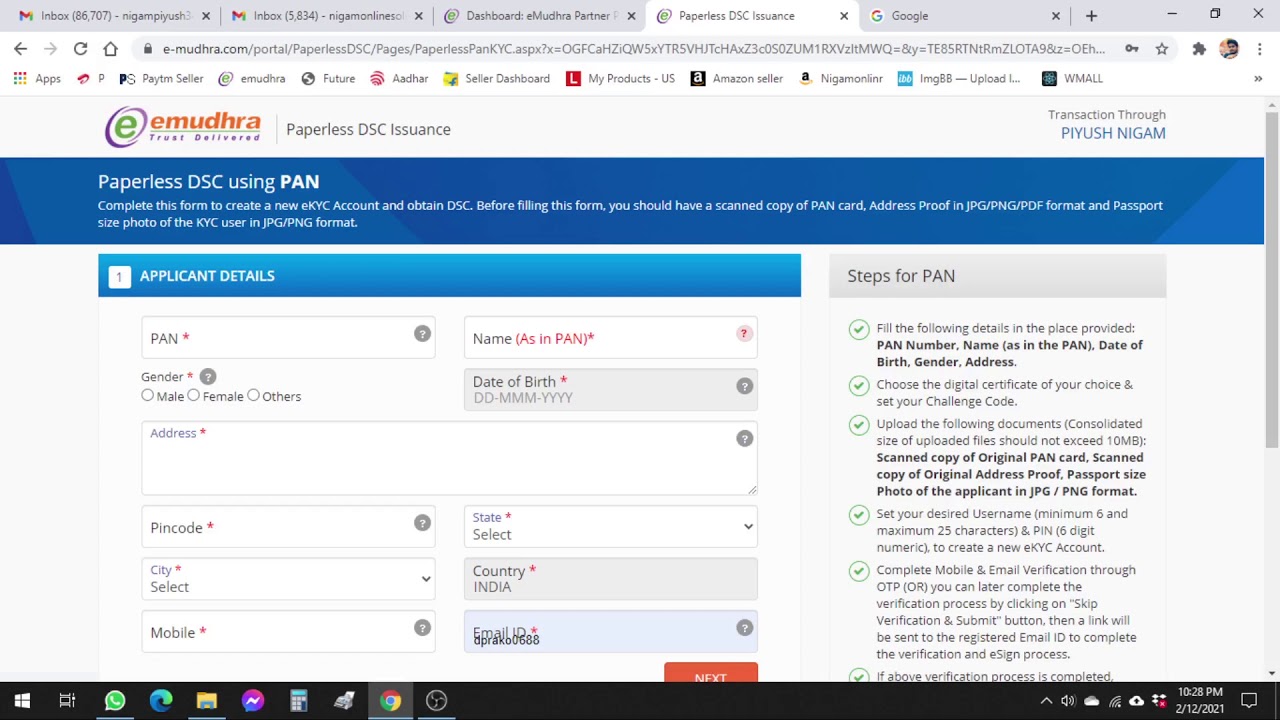This screenshot has width=1280, height=720.
Task: Open Calculator from the taskbar
Action: click(x=299, y=701)
